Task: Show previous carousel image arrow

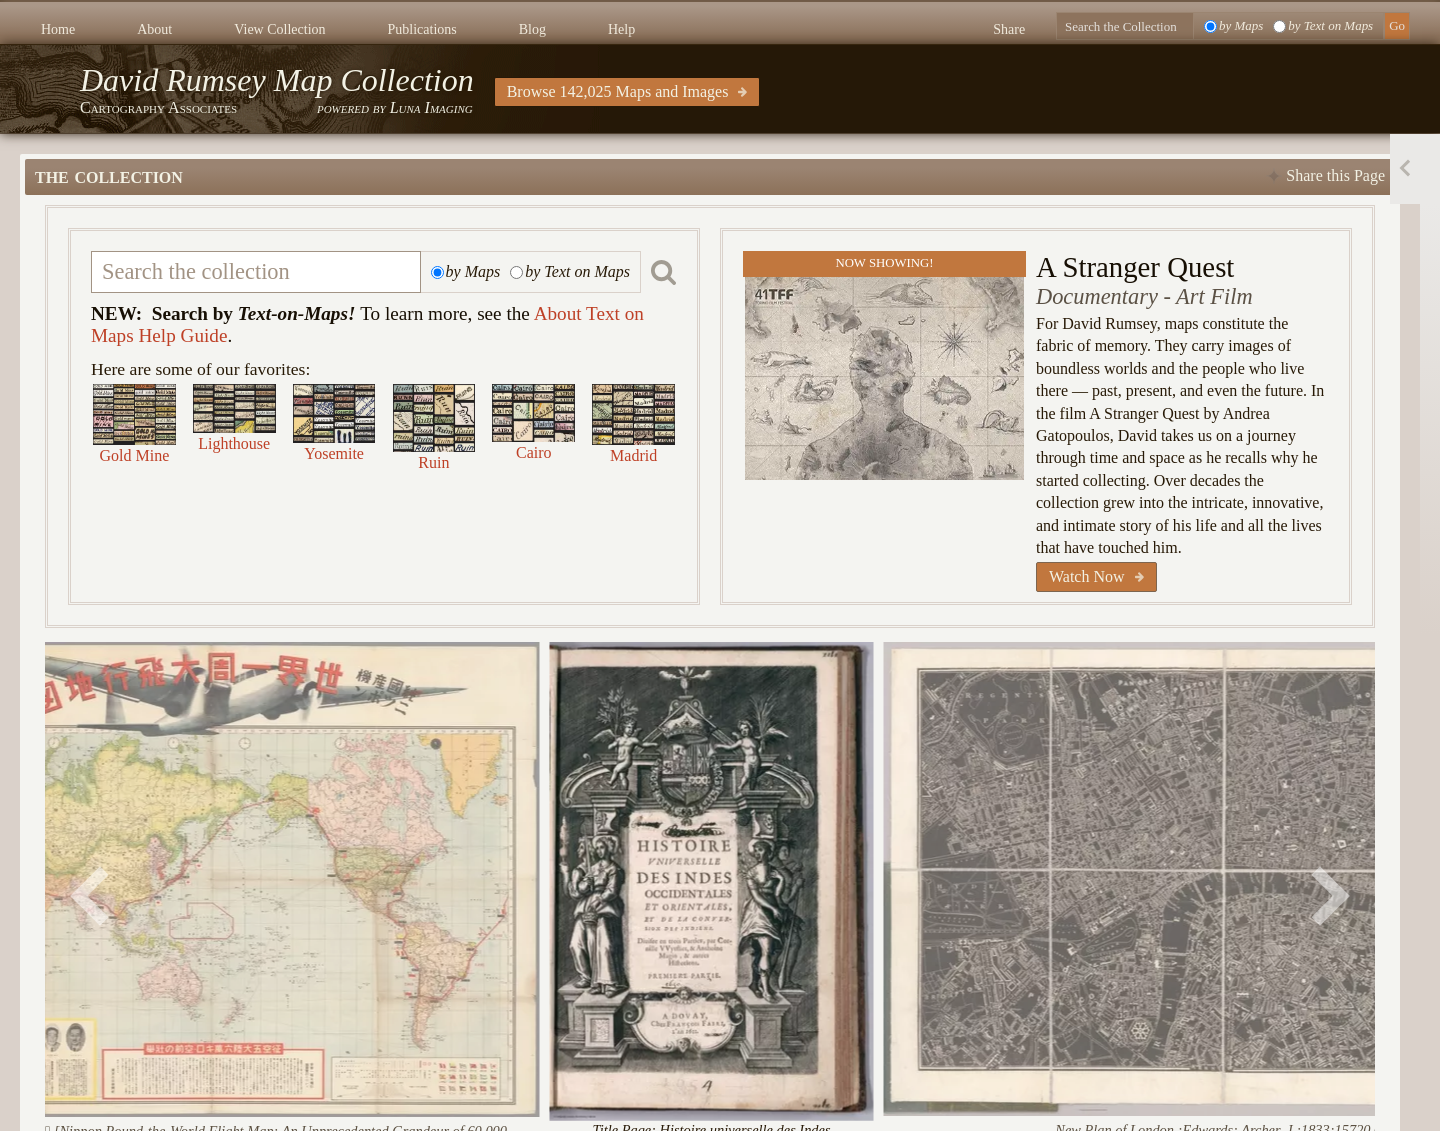Action: (90, 896)
